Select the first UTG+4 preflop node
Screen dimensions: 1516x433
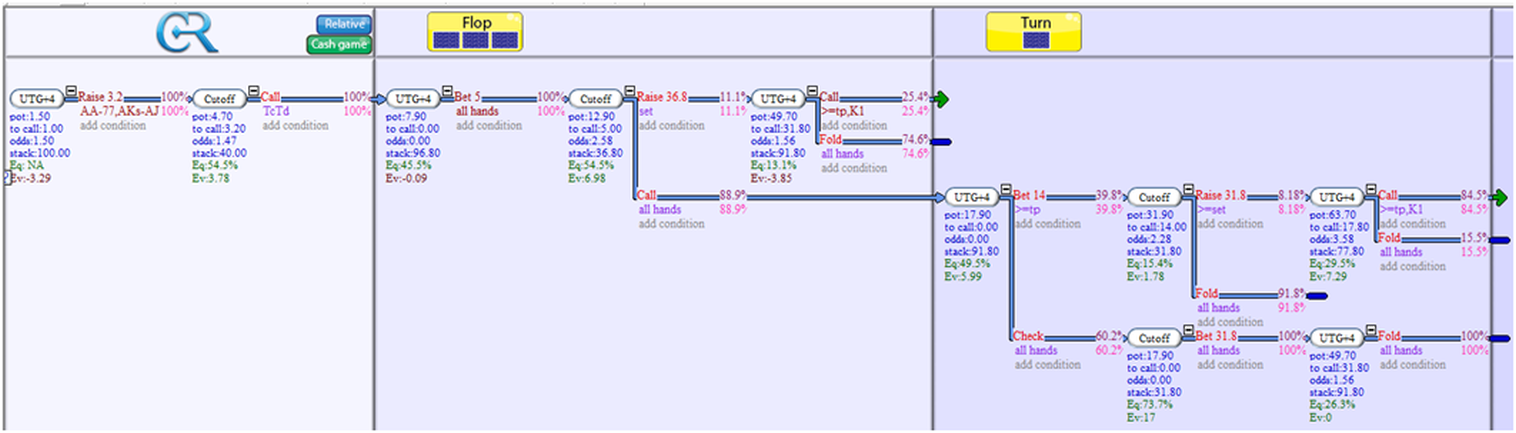click(37, 99)
